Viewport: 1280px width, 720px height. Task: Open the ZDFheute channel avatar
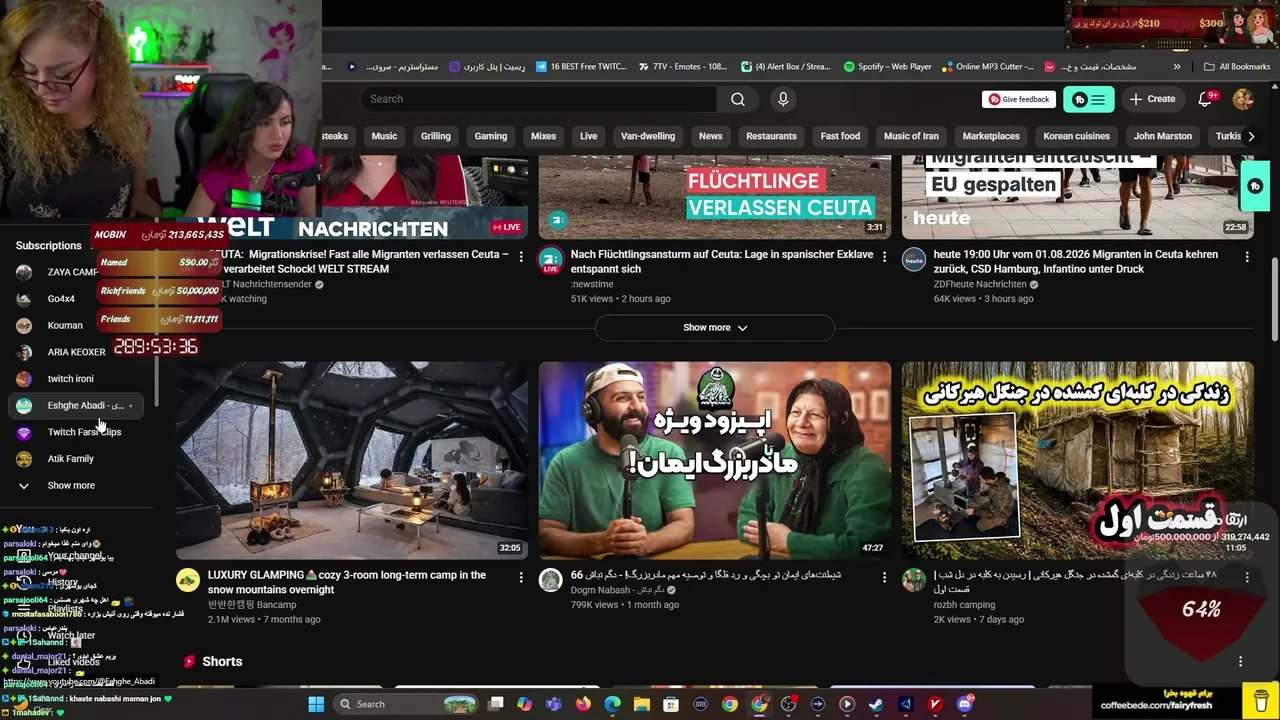point(914,260)
